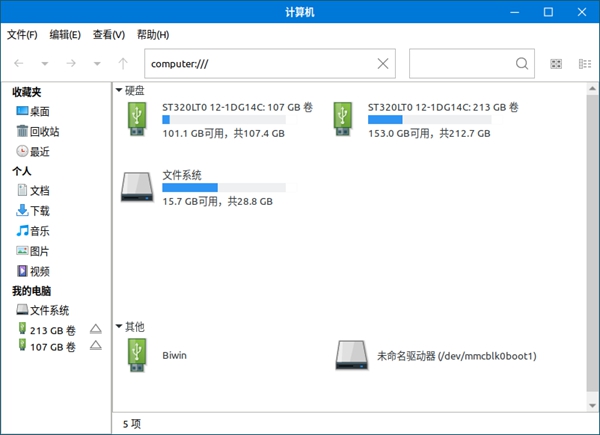This screenshot has height=435, width=600.
Task: Collapse the 其他 section triangle
Action: [x=119, y=326]
